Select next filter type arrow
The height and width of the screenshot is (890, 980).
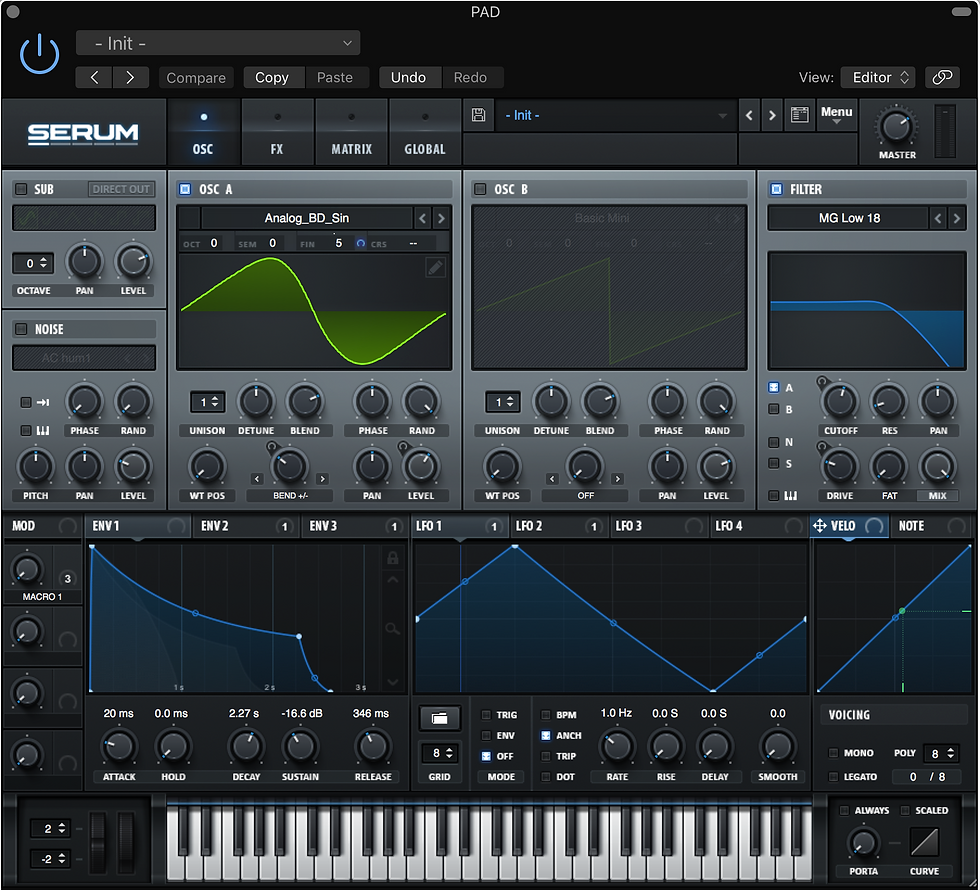pyautogui.click(x=956, y=218)
